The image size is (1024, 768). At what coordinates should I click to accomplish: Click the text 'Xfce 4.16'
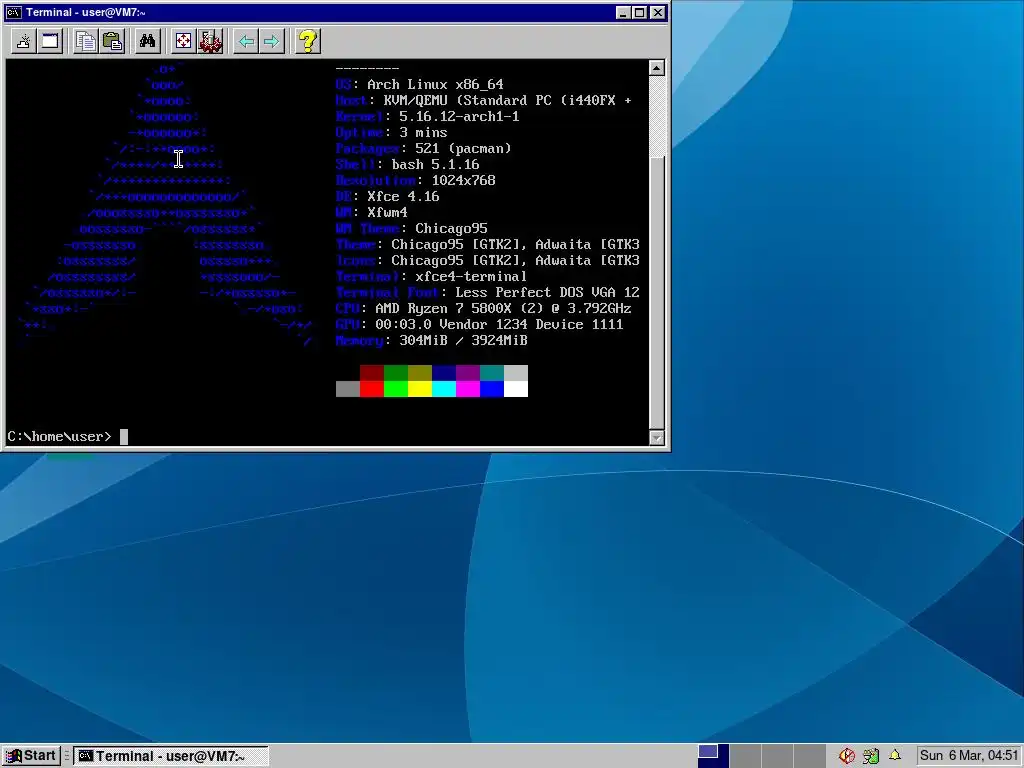(x=403, y=197)
